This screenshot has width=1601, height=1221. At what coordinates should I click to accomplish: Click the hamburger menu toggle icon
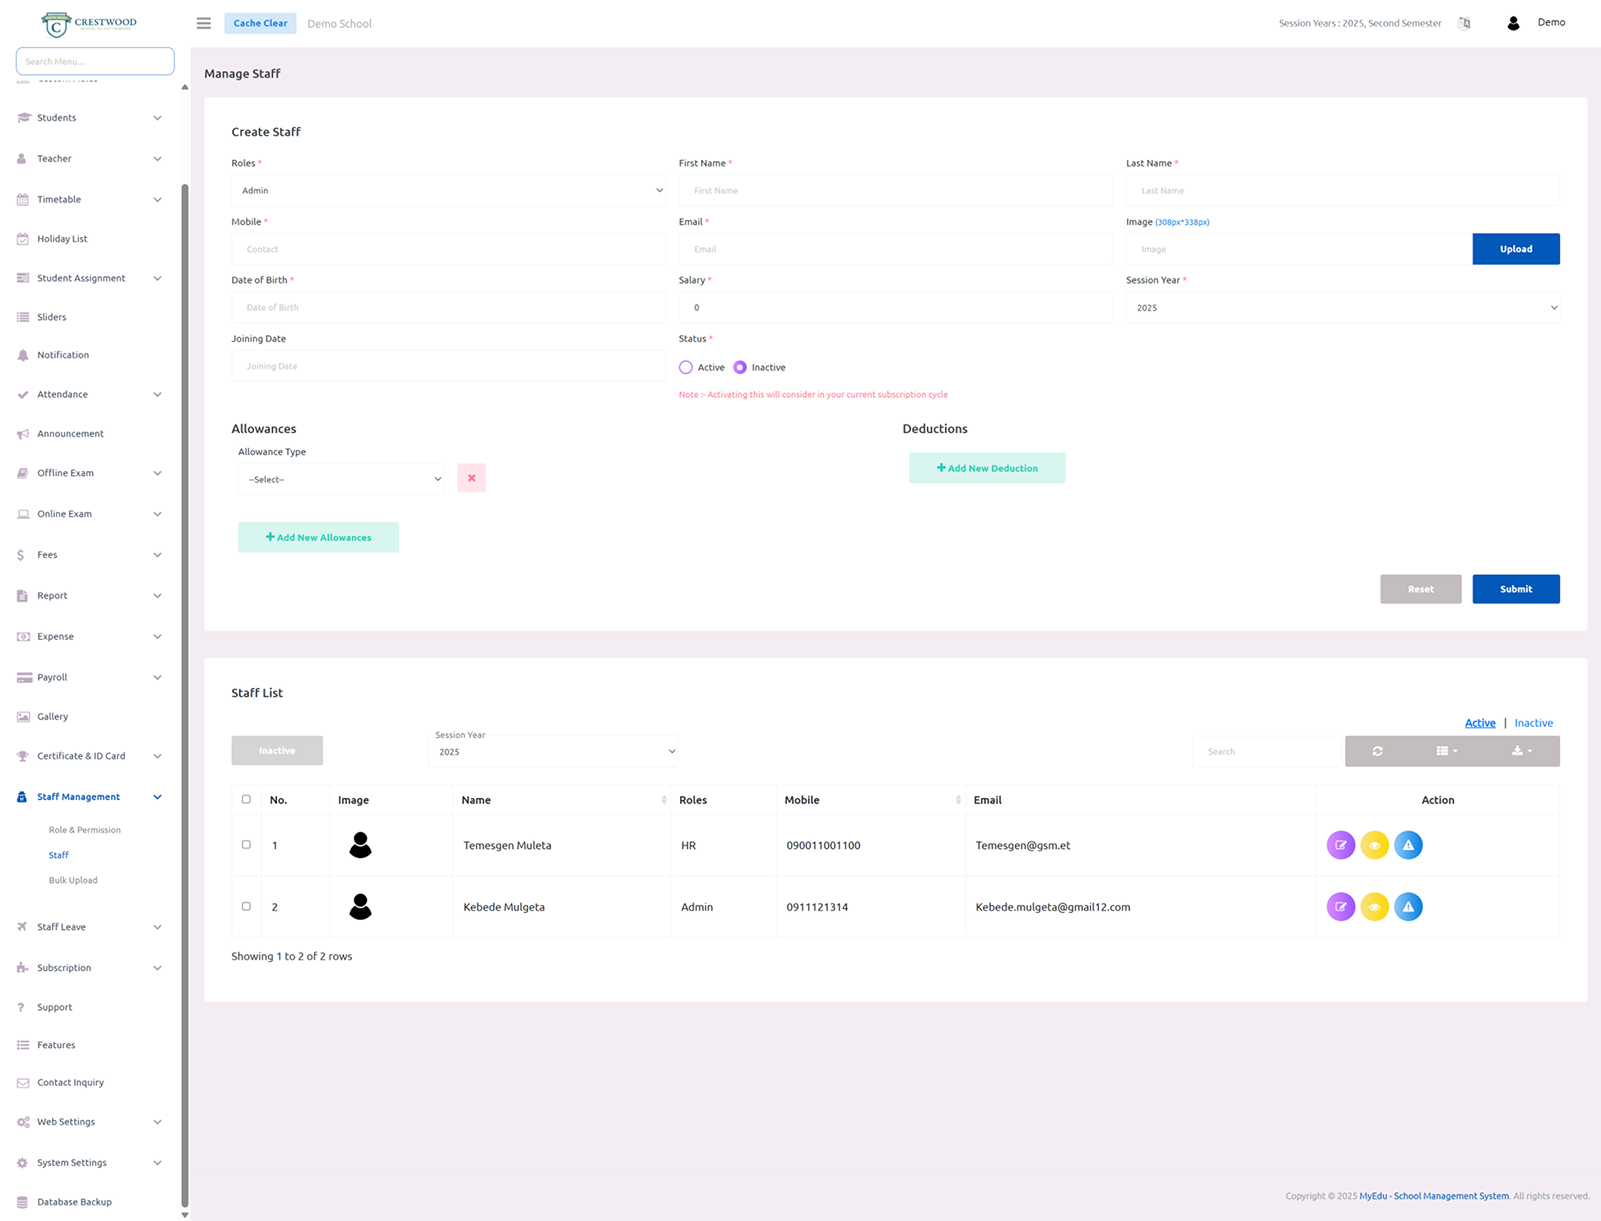[203, 23]
